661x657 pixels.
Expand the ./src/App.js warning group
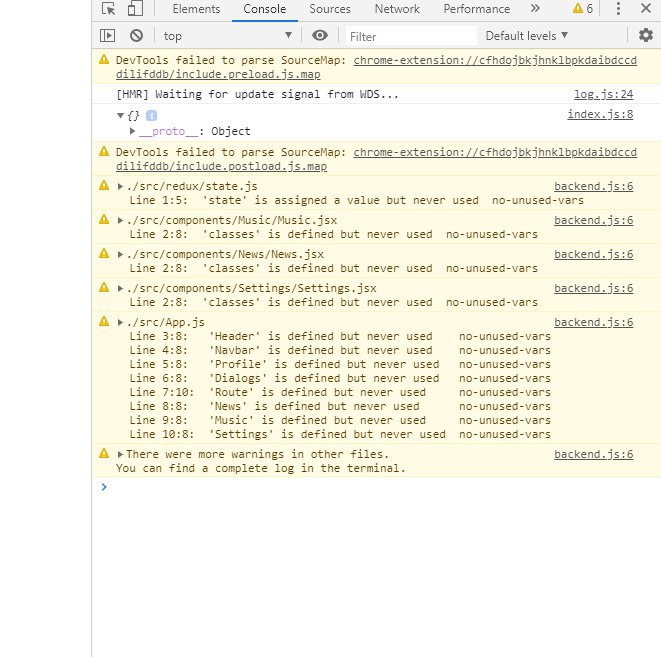pyautogui.click(x=120, y=322)
